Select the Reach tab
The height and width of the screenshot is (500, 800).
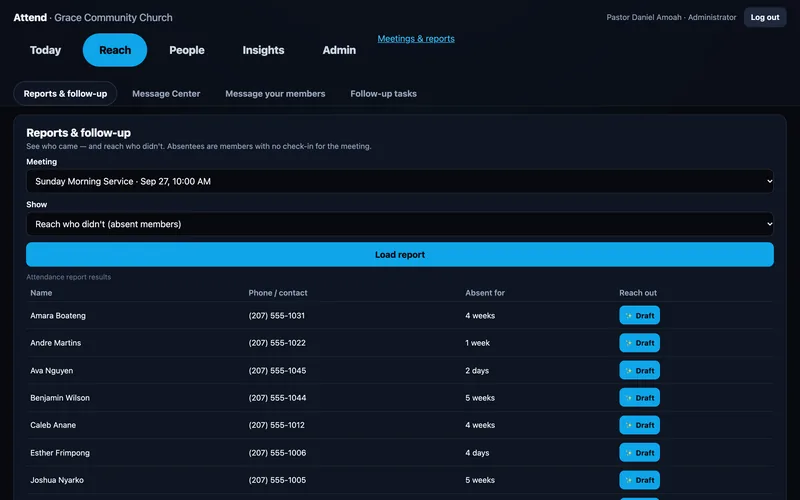tap(115, 50)
